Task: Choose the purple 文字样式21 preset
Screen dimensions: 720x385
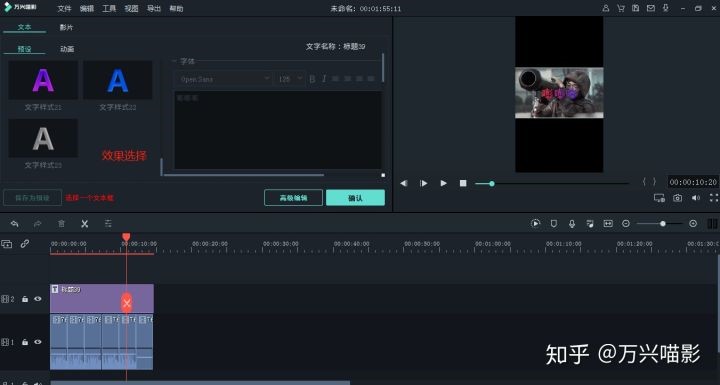Action: coord(43,81)
